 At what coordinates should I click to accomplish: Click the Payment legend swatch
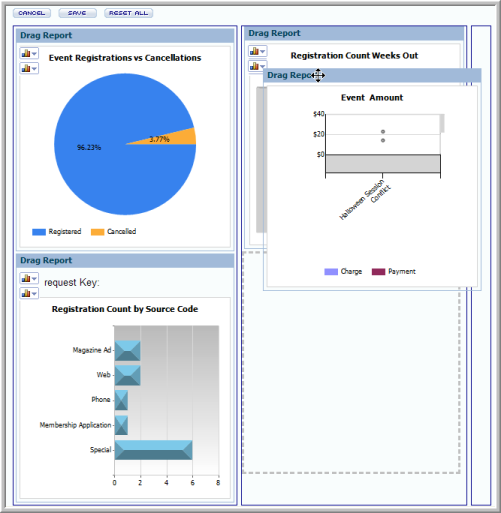click(x=378, y=272)
